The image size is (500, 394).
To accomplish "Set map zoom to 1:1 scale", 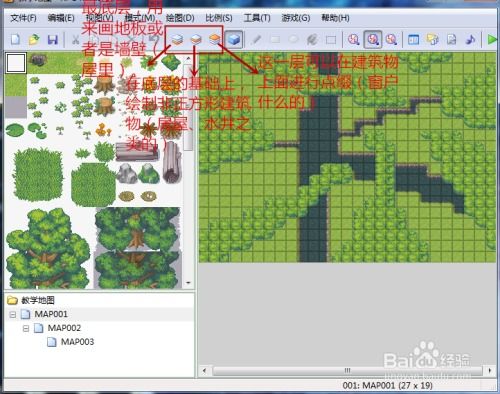I will [354, 40].
